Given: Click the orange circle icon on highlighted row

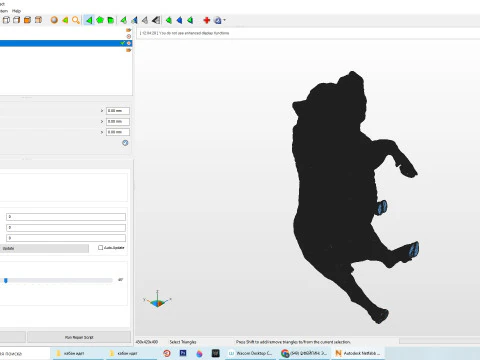Looking at the screenshot, I should 129,43.
